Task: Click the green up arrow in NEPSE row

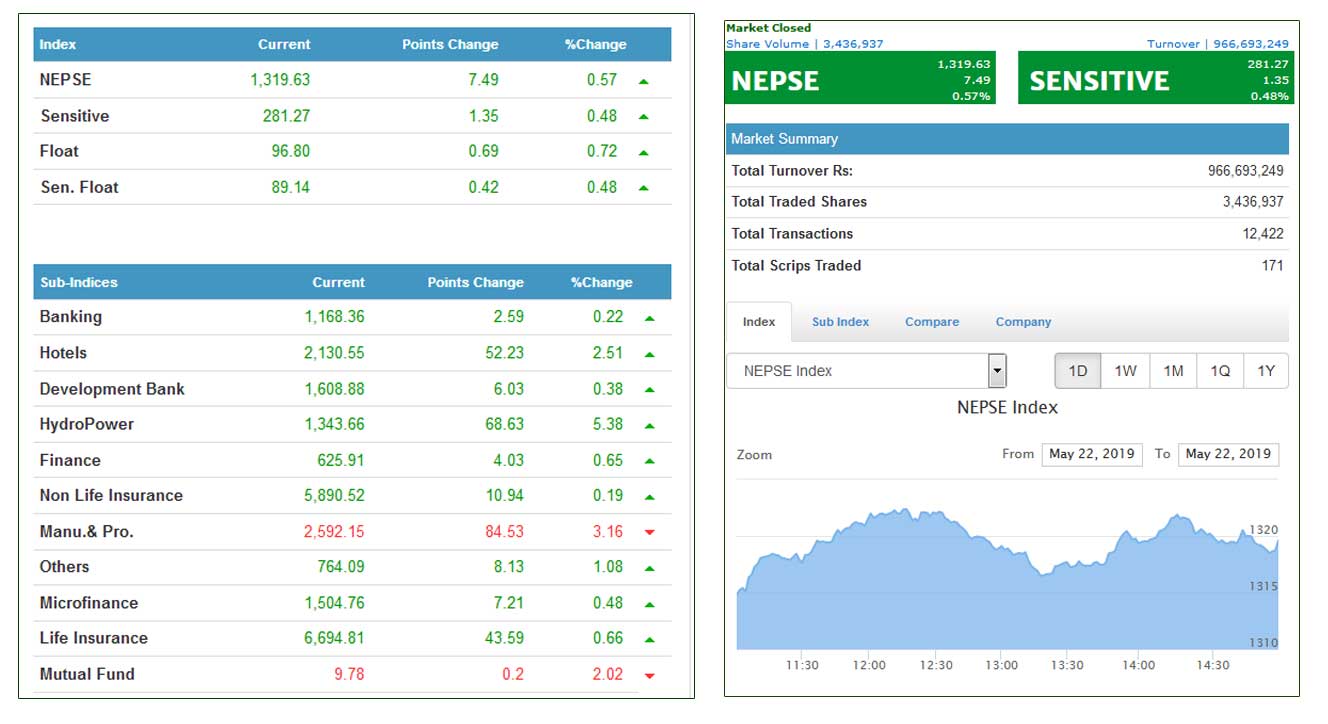Action: tap(643, 81)
